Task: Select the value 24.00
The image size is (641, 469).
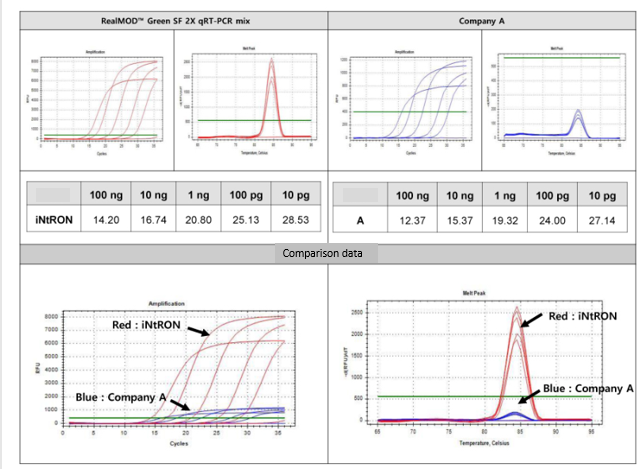Action: [x=552, y=221]
